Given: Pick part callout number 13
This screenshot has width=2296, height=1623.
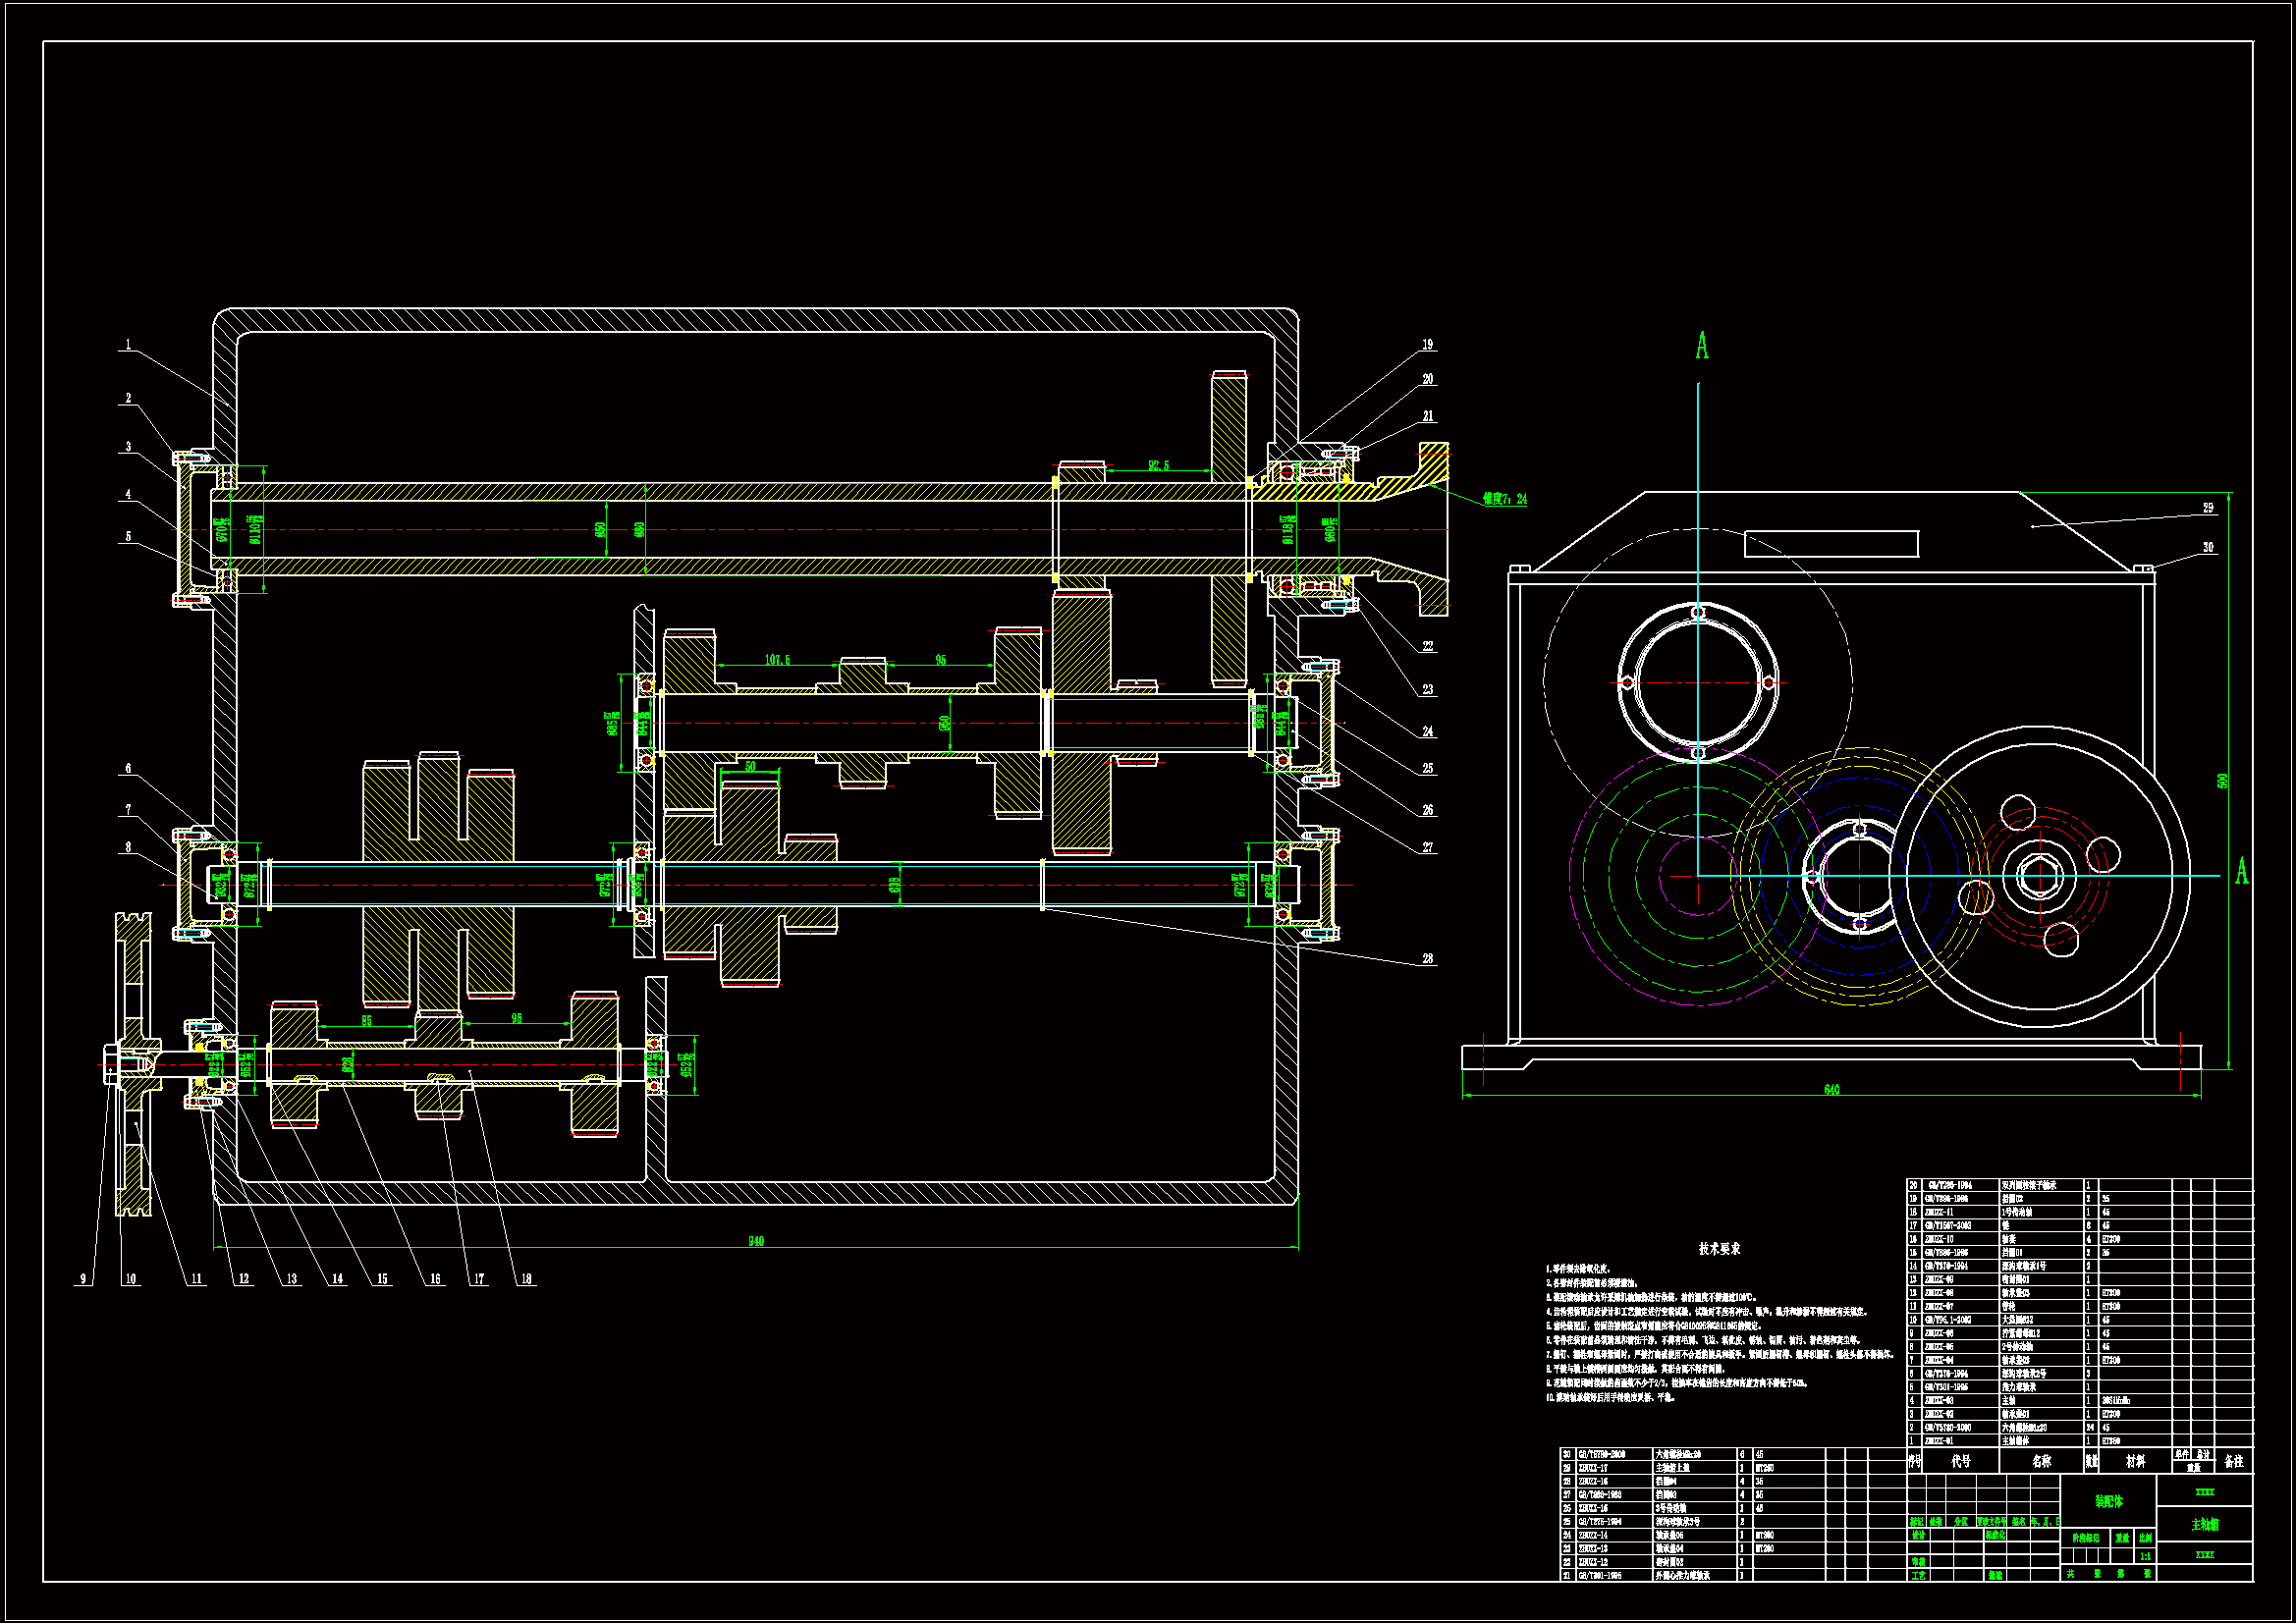Looking at the screenshot, I should click(x=292, y=1279).
